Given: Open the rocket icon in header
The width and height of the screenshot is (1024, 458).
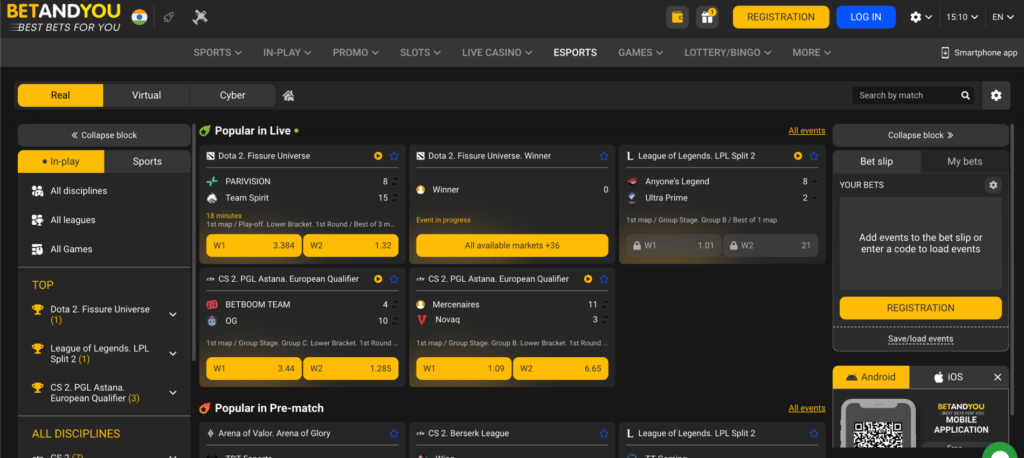Looking at the screenshot, I should [x=168, y=17].
